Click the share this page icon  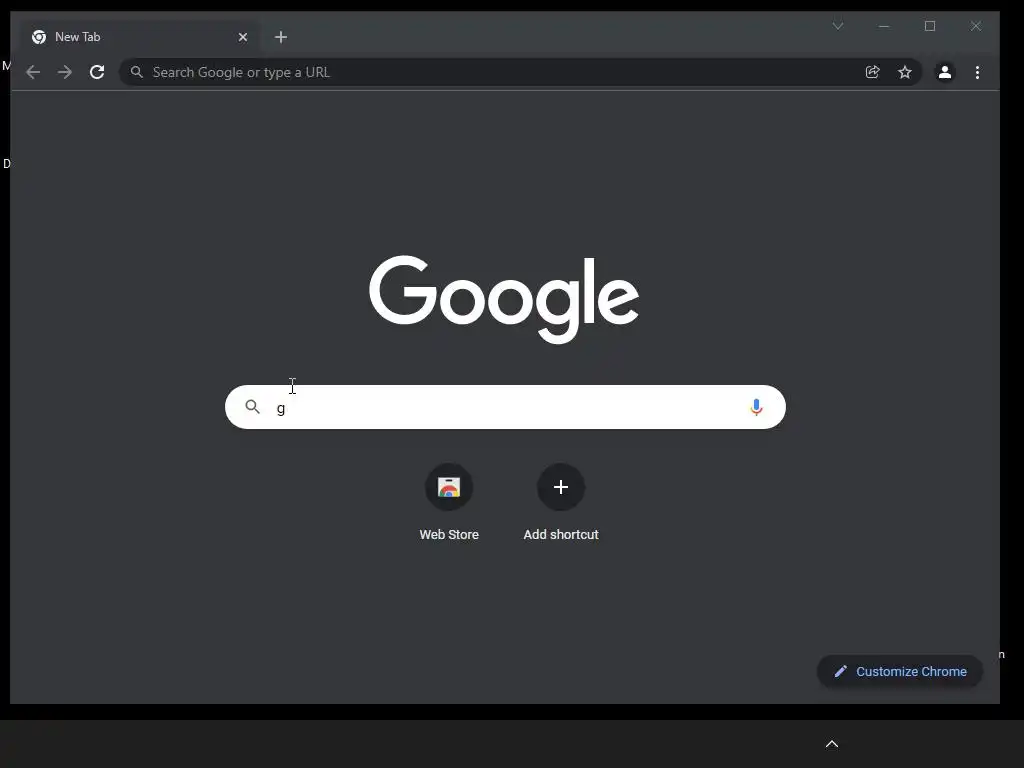pos(872,72)
